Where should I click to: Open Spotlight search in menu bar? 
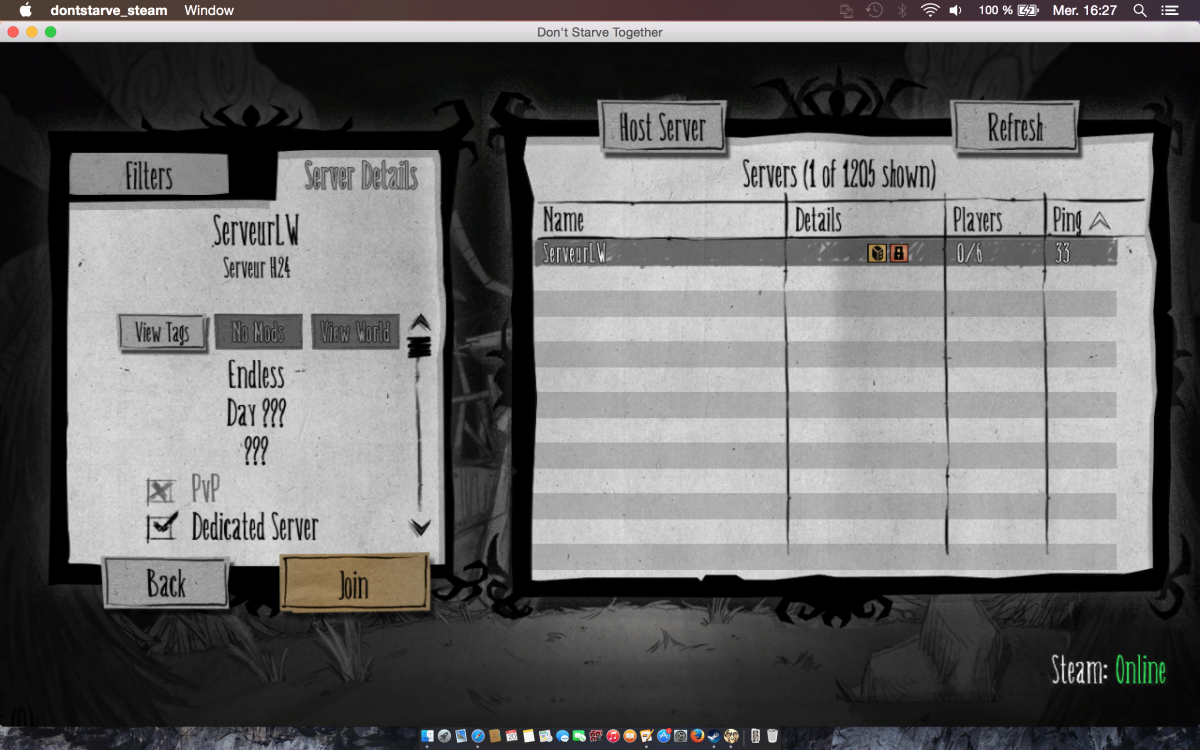[x=1140, y=10]
